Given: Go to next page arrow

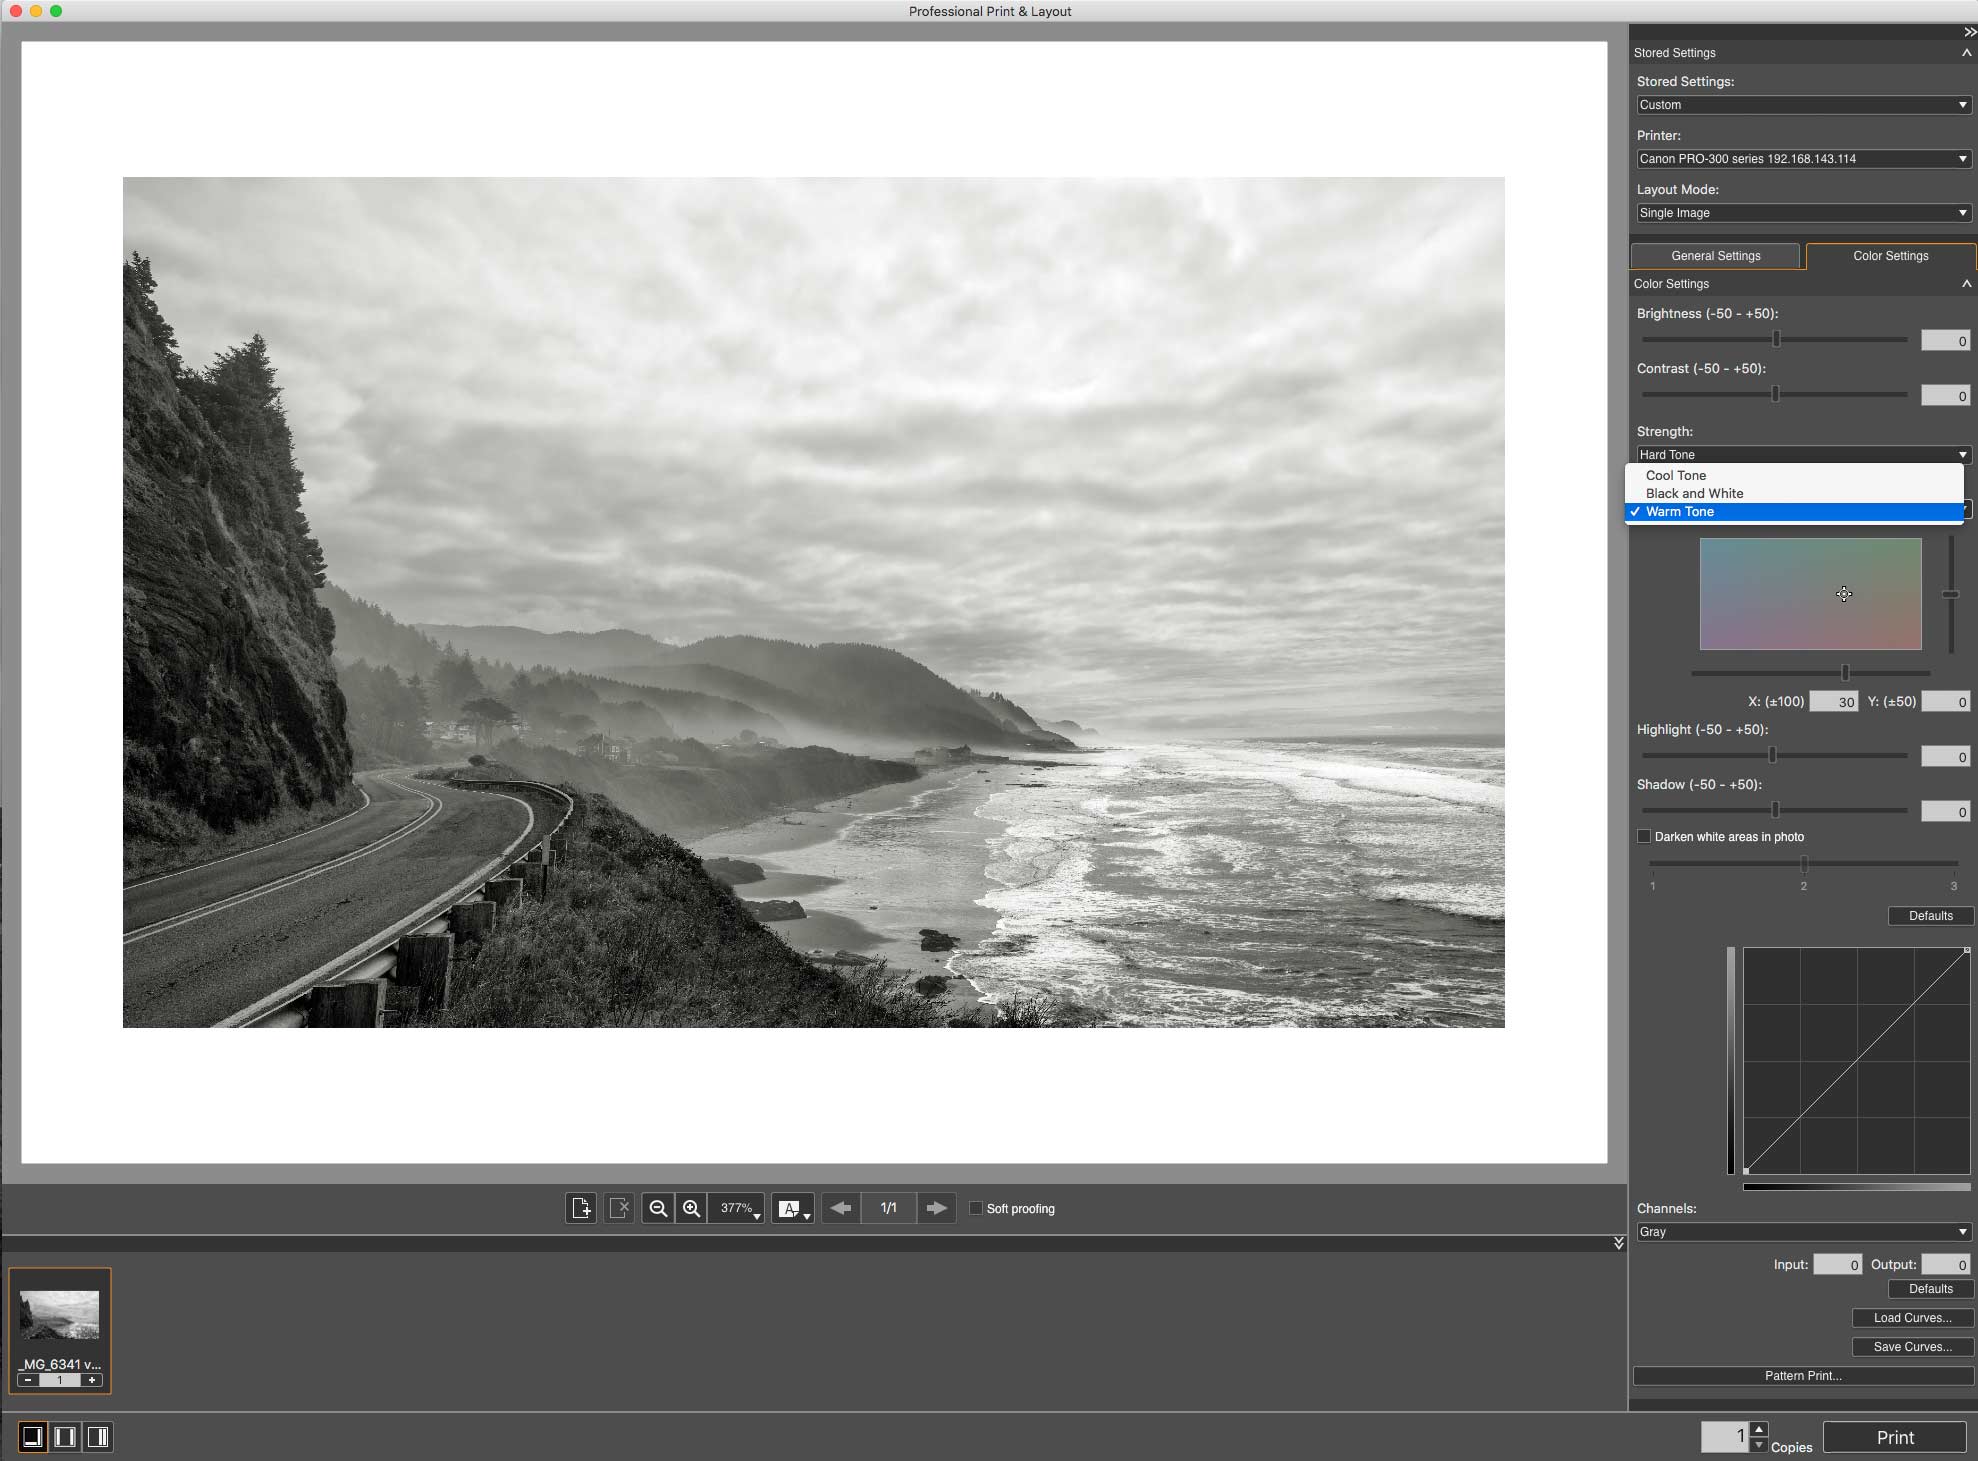Looking at the screenshot, I should 936,1208.
